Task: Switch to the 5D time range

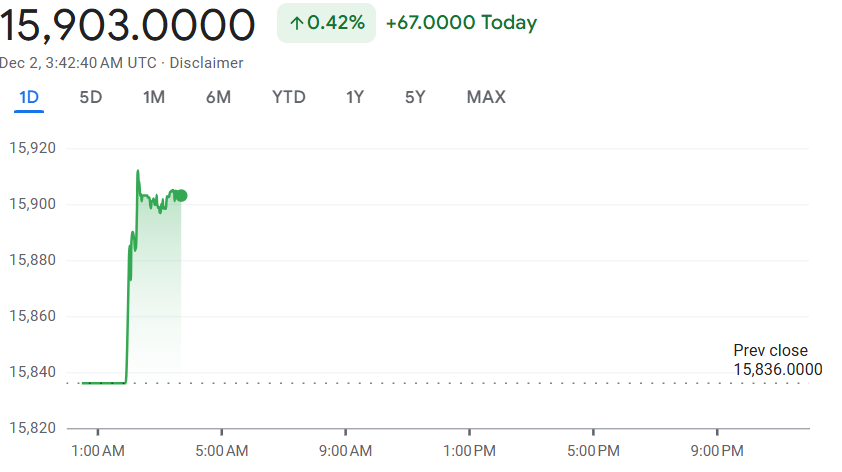Action: coord(91,97)
